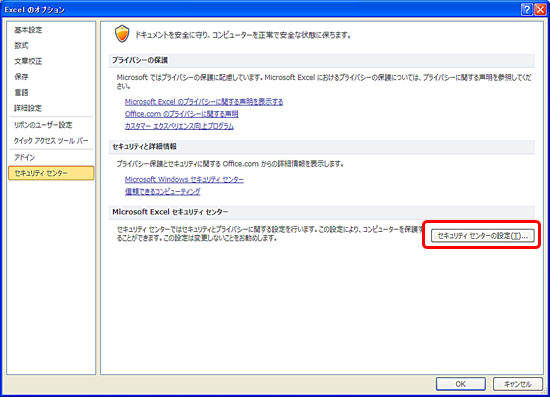550x397 pixels.
Task: Go to the 保存 settings category
Action: pos(21,76)
